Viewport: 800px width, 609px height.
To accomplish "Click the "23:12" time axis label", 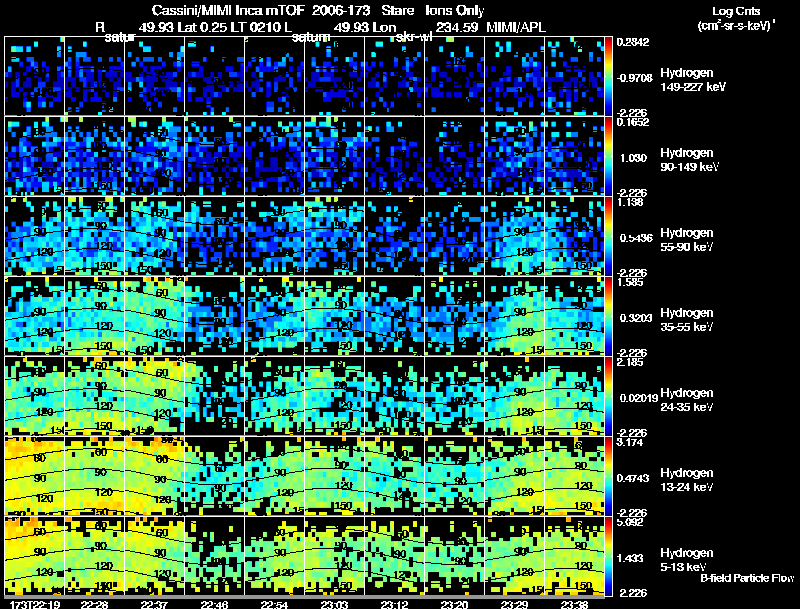I will coord(394,604).
